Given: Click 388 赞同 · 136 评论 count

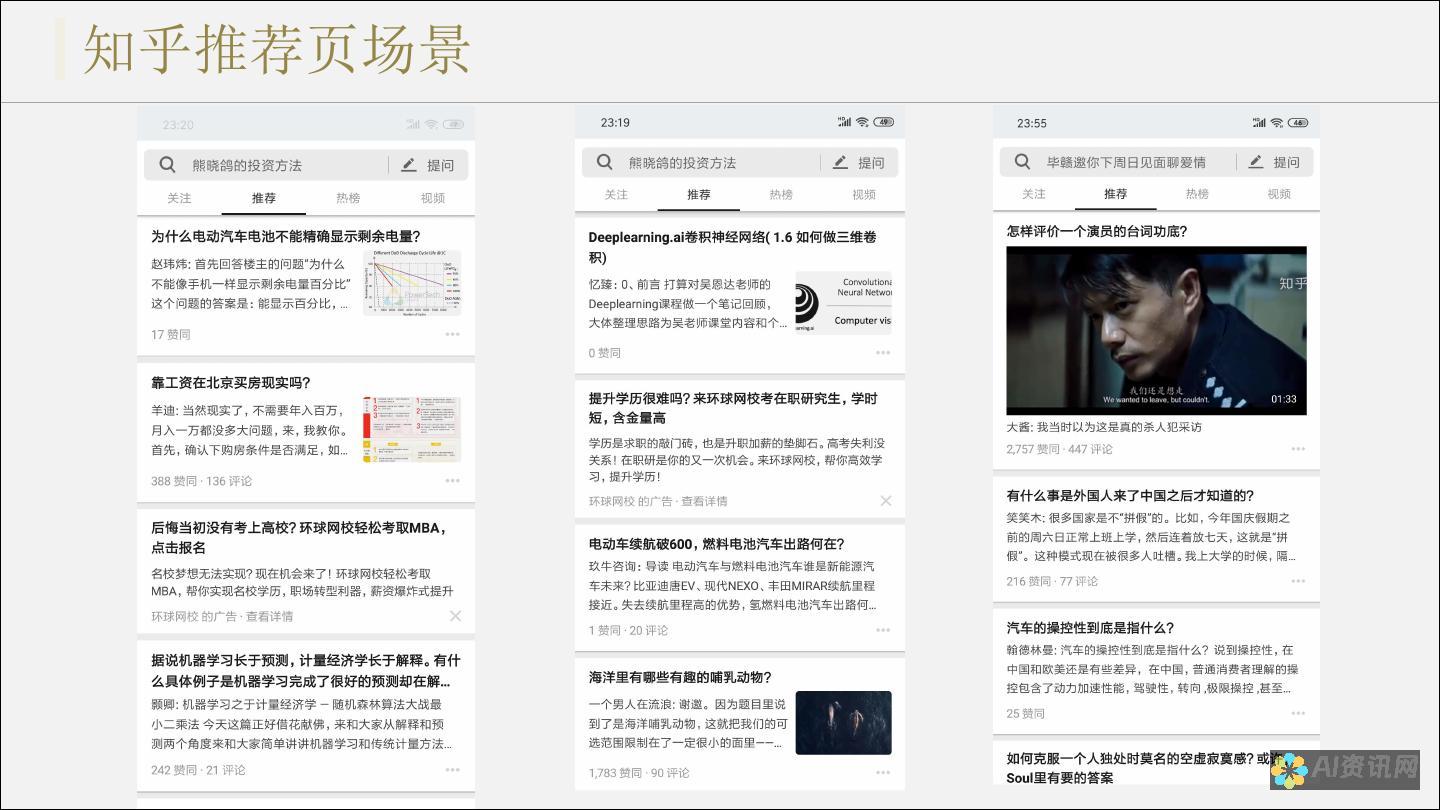Looking at the screenshot, I should 201,481.
